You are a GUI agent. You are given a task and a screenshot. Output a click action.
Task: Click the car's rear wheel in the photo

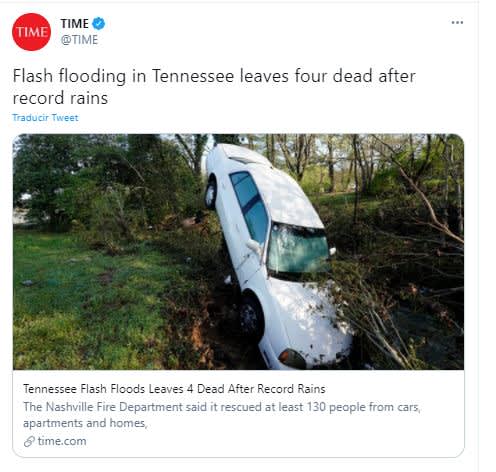(x=211, y=194)
